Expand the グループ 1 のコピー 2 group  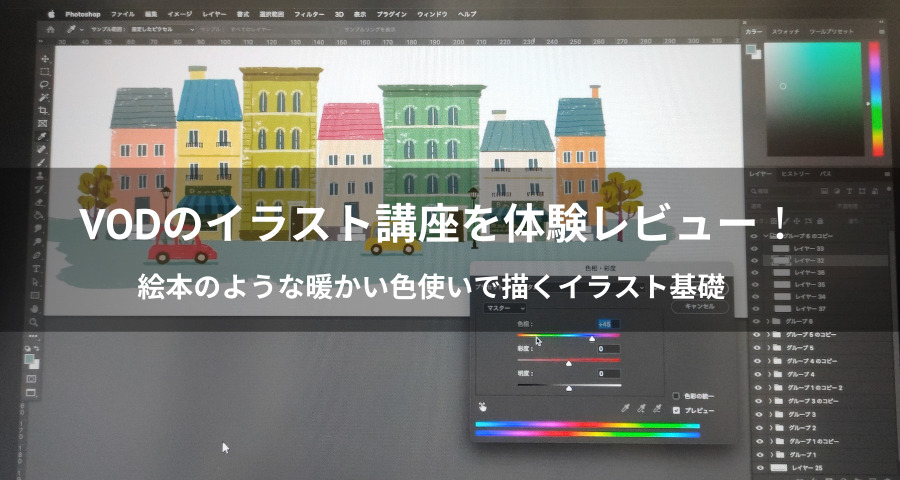point(769,388)
